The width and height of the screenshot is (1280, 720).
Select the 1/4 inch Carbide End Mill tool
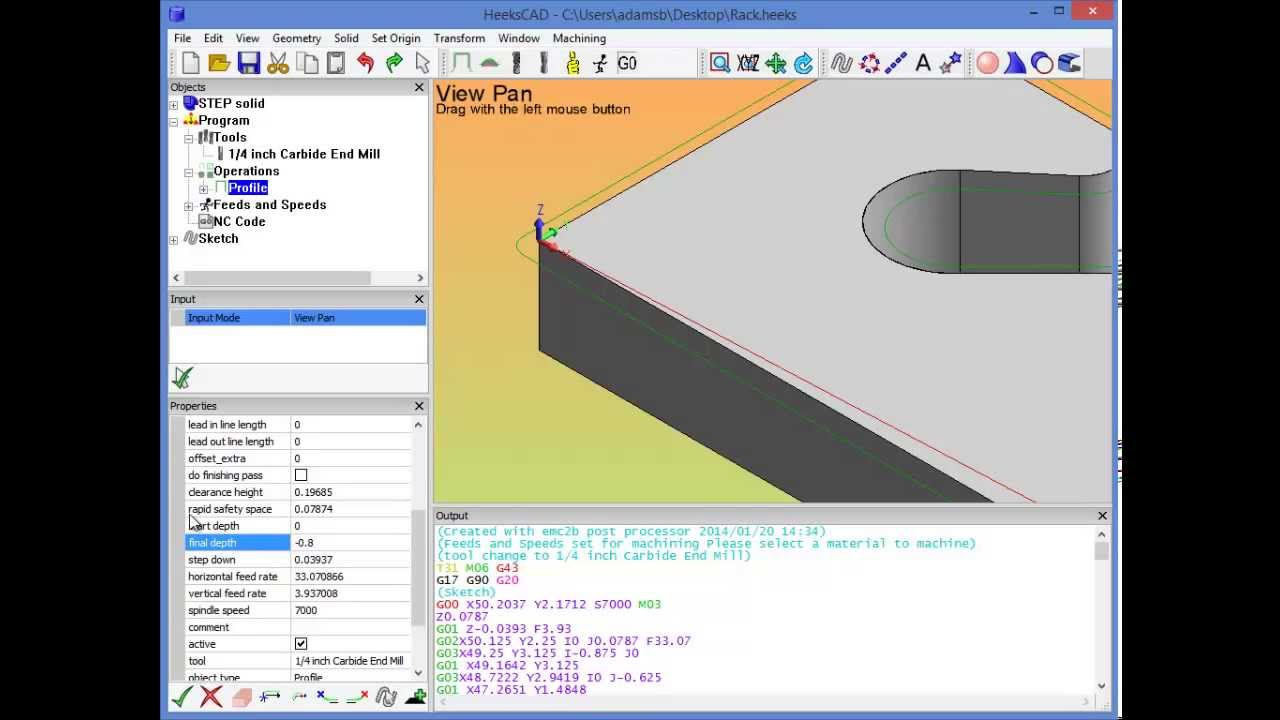point(304,154)
